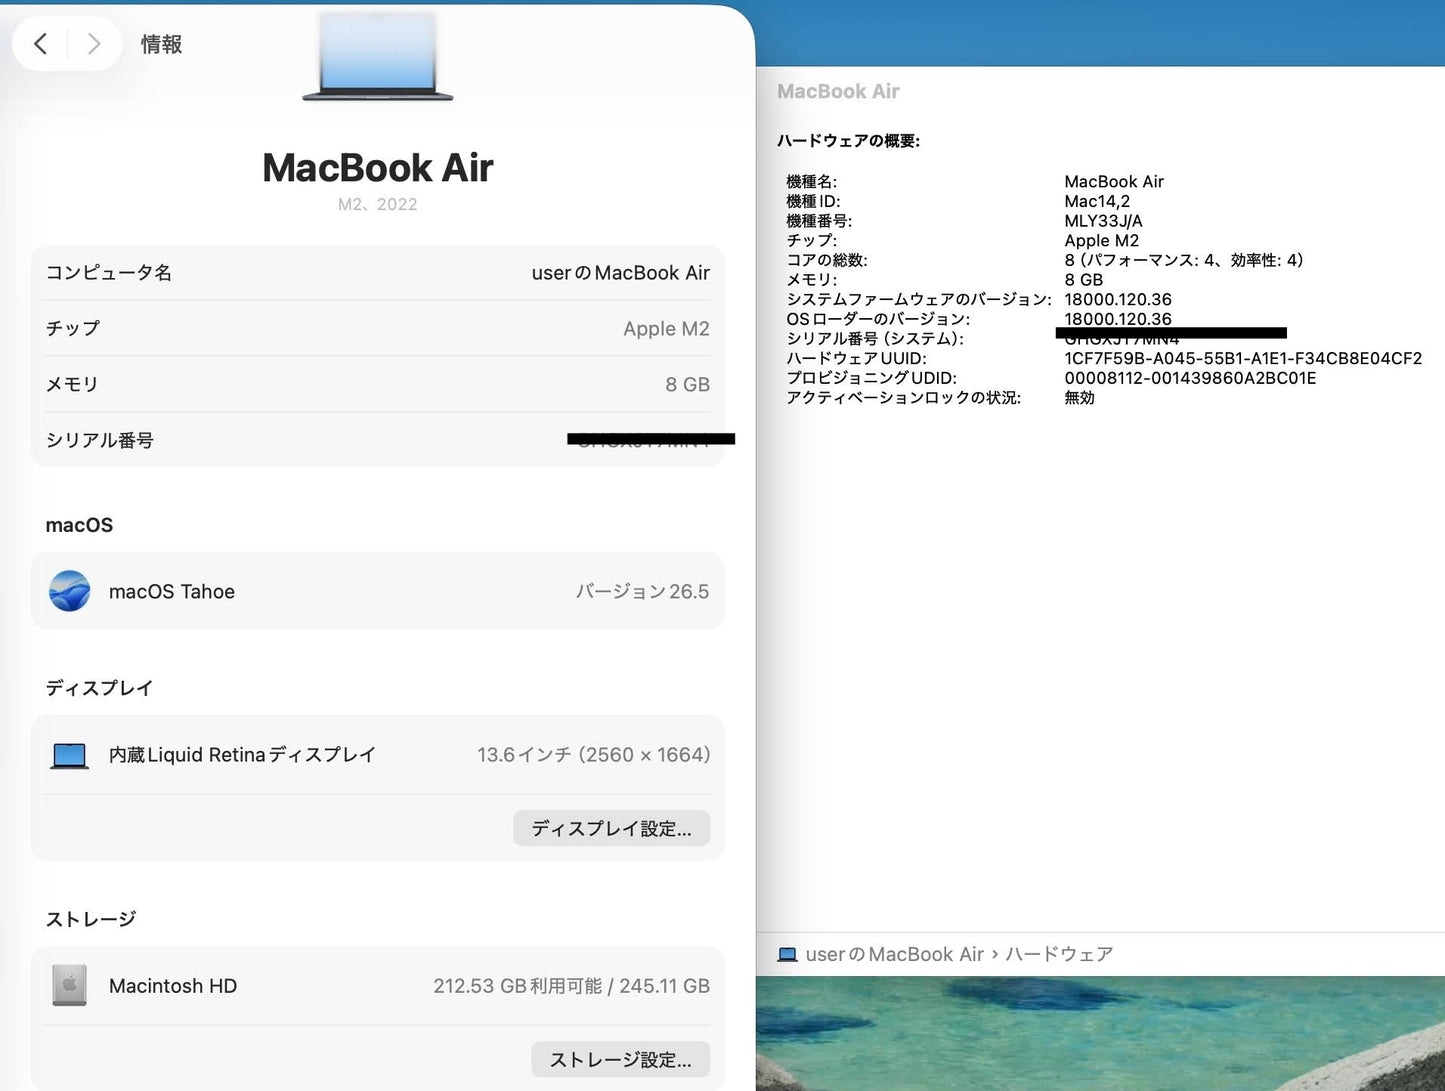This screenshot has height=1091, width=1445.
Task: Click the MacBook Air heading in System Information
Action: (x=838, y=91)
